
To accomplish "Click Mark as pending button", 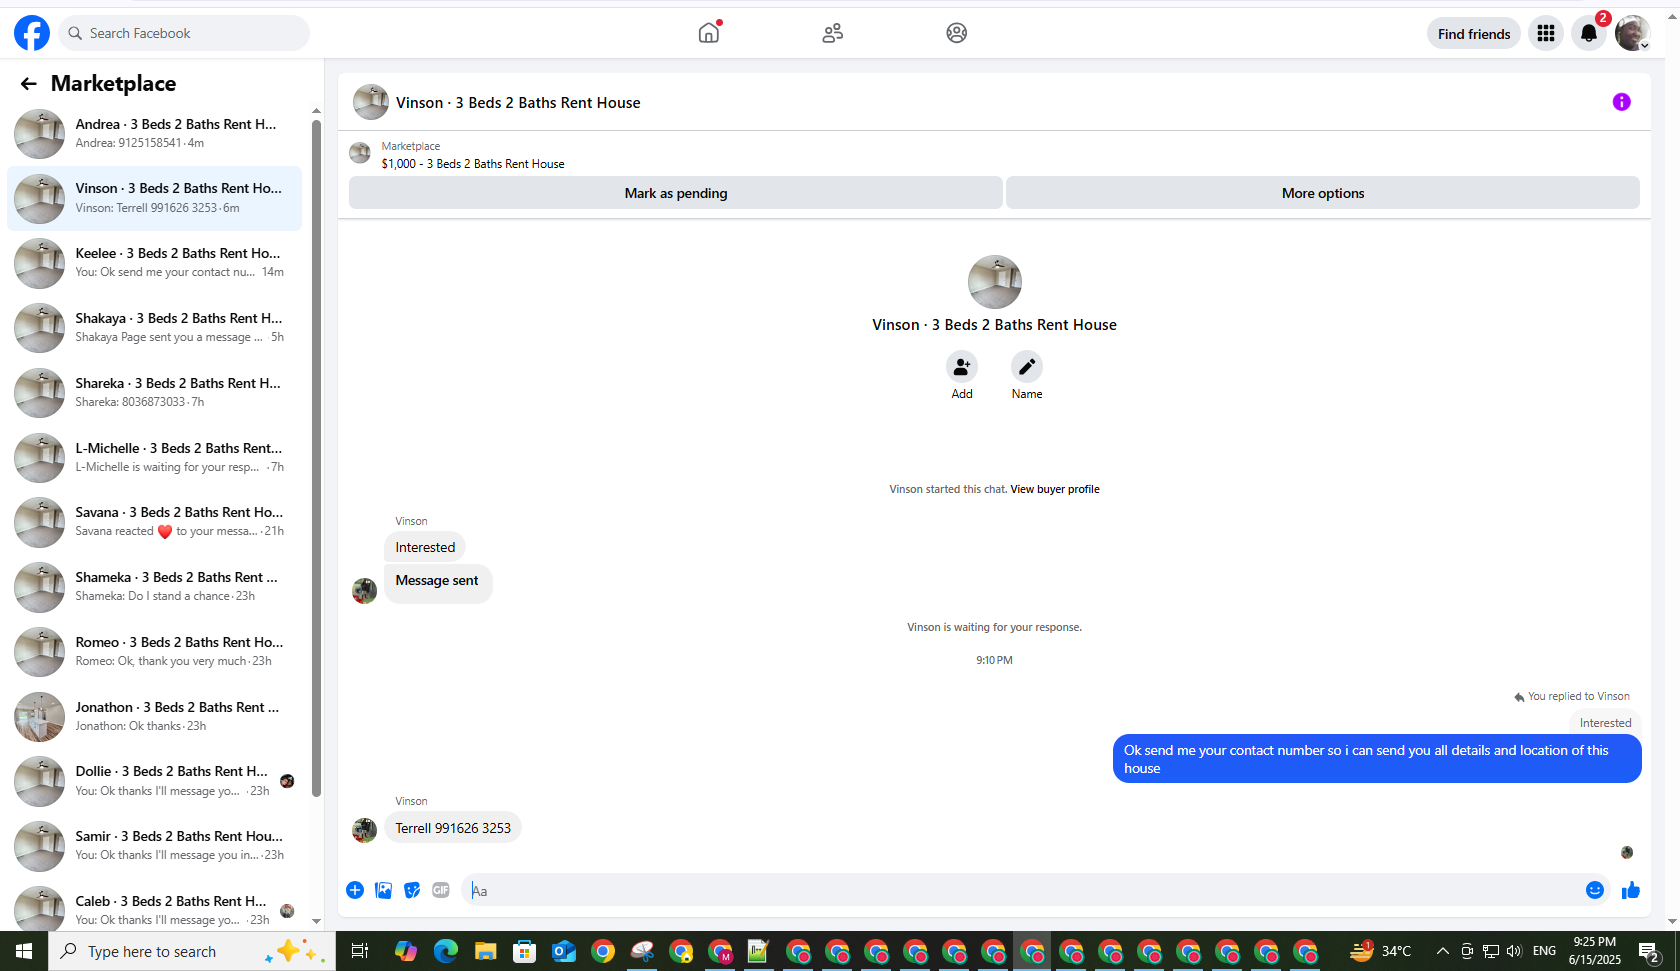I will click(x=676, y=193).
